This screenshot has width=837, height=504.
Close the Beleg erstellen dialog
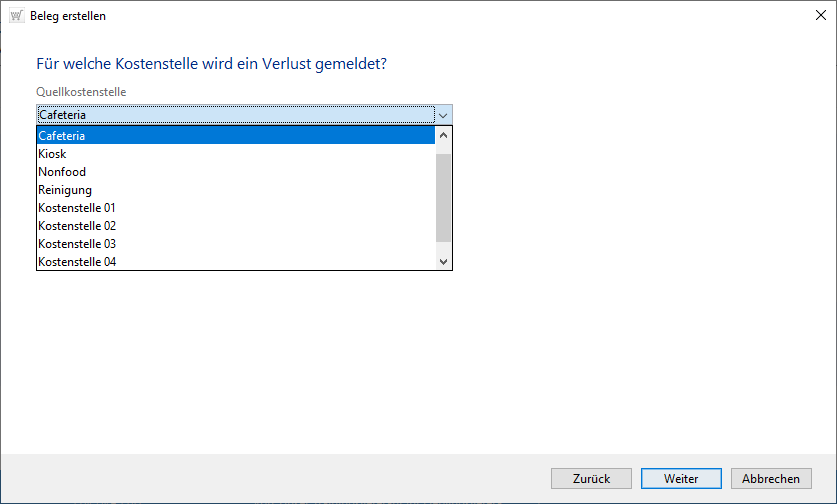point(817,16)
